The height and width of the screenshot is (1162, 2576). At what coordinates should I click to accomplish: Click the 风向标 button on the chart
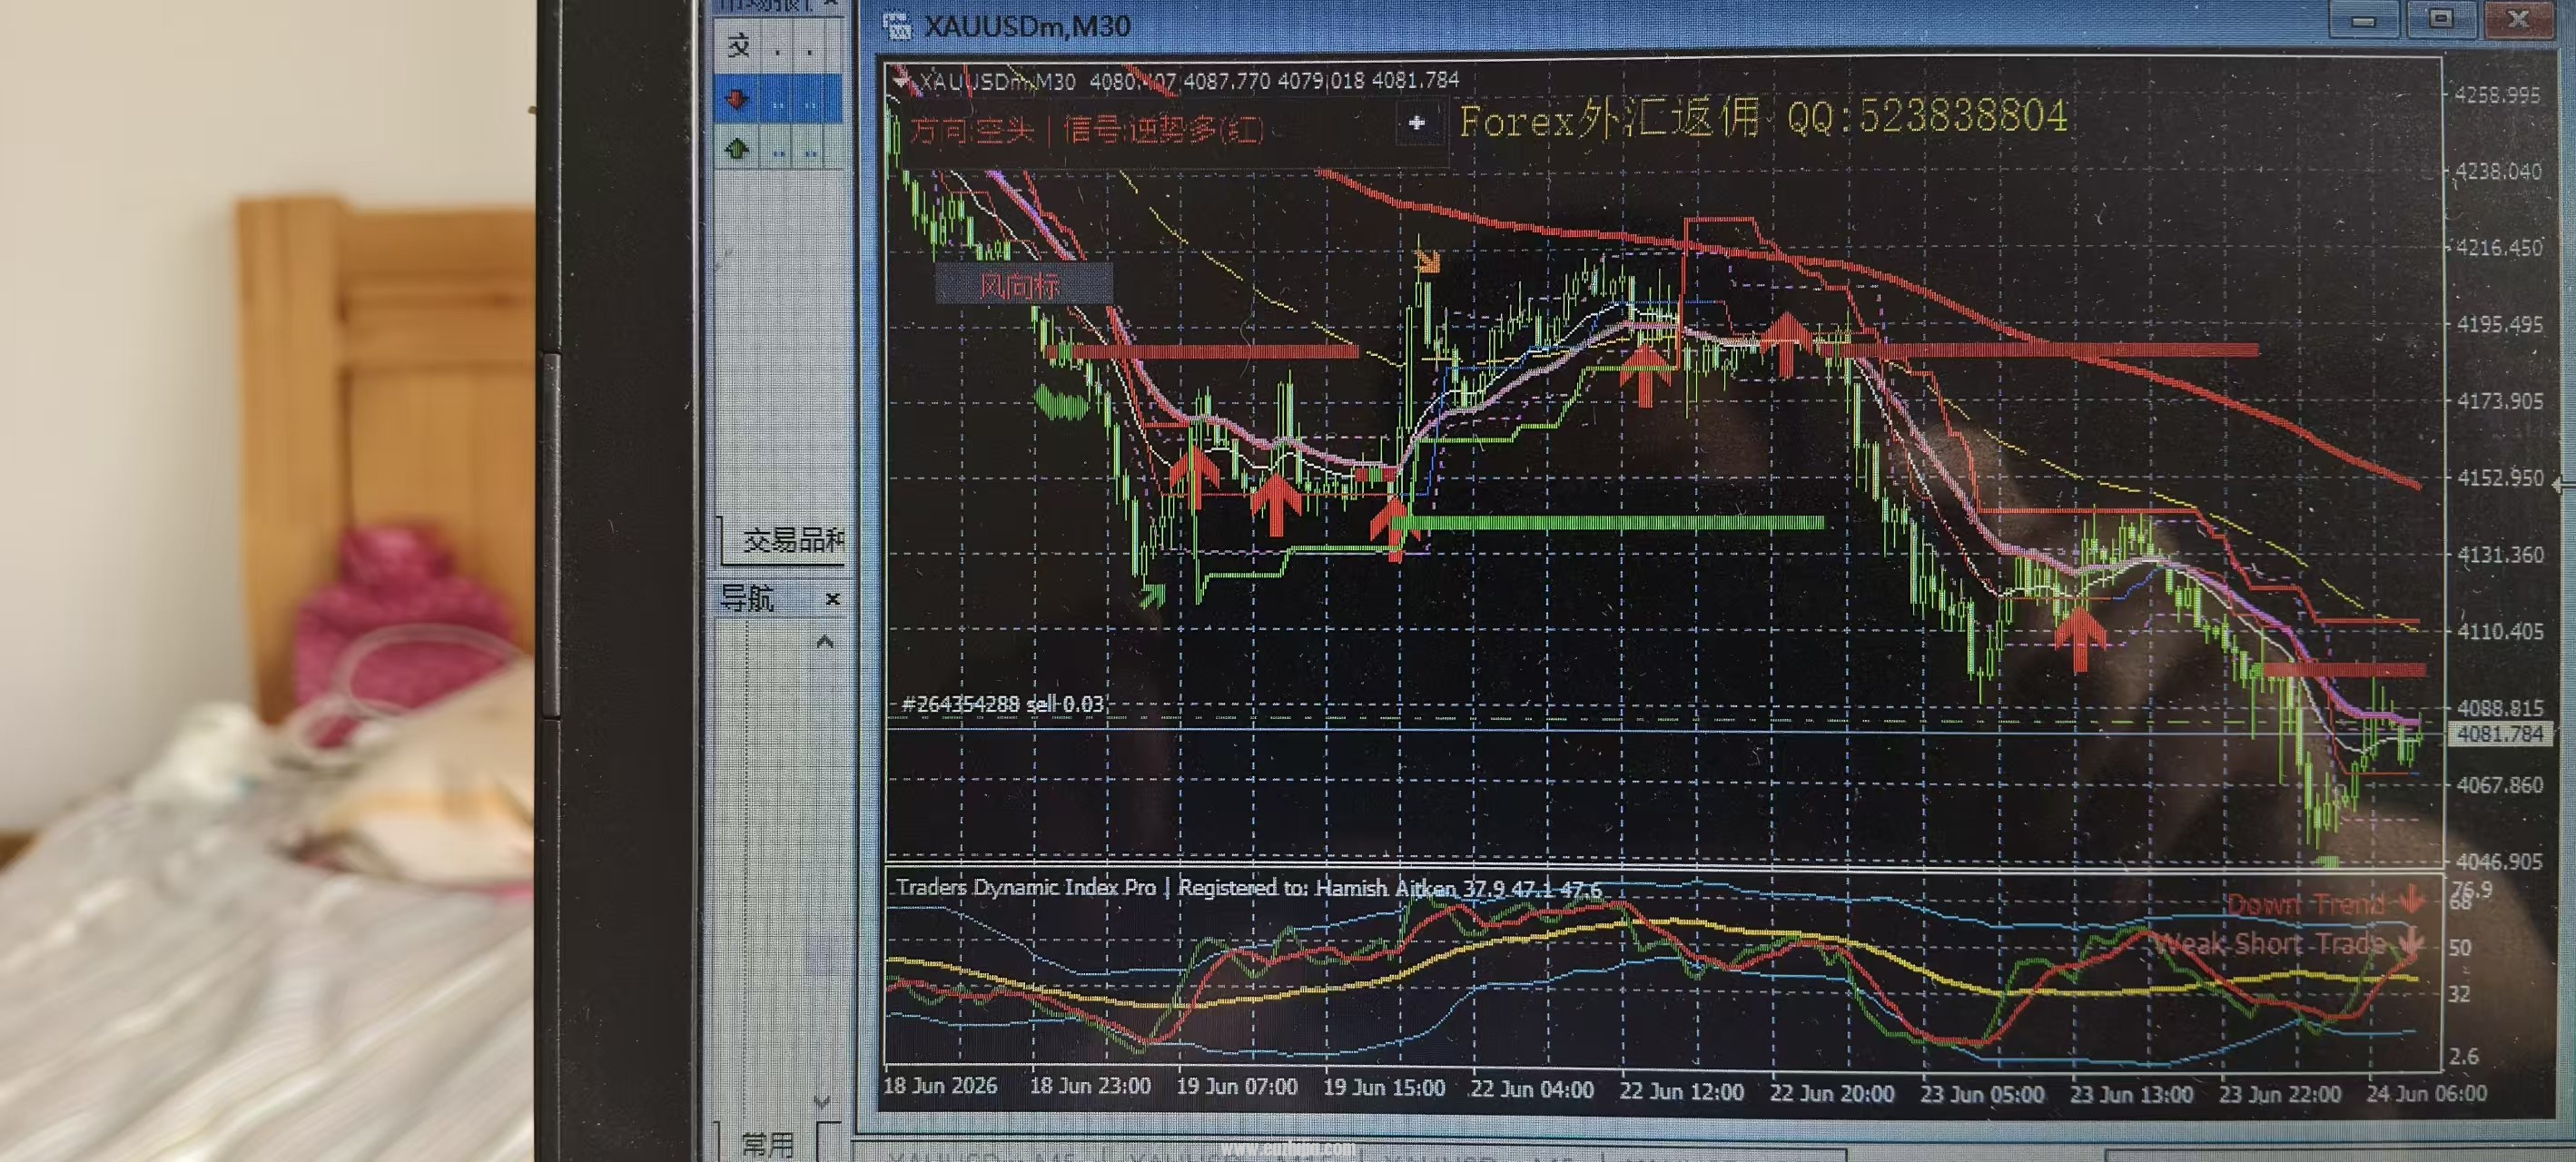tap(1023, 284)
